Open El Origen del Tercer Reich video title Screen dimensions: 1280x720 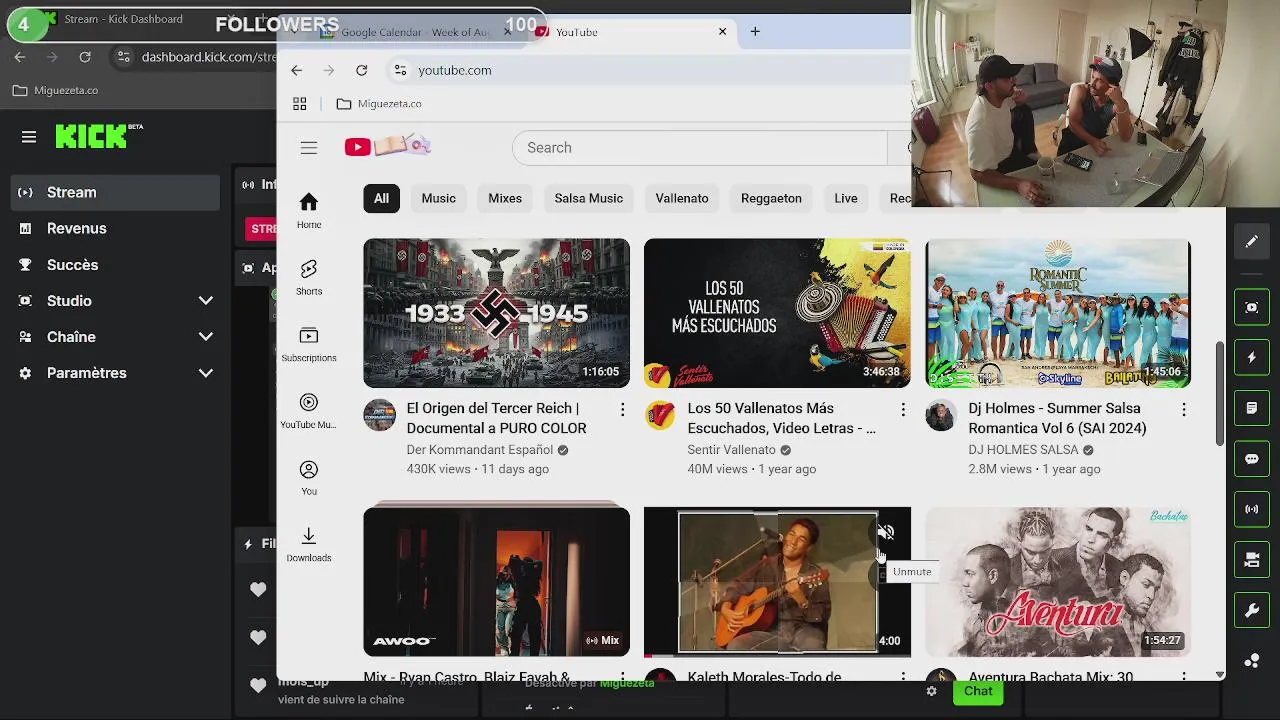(x=497, y=418)
